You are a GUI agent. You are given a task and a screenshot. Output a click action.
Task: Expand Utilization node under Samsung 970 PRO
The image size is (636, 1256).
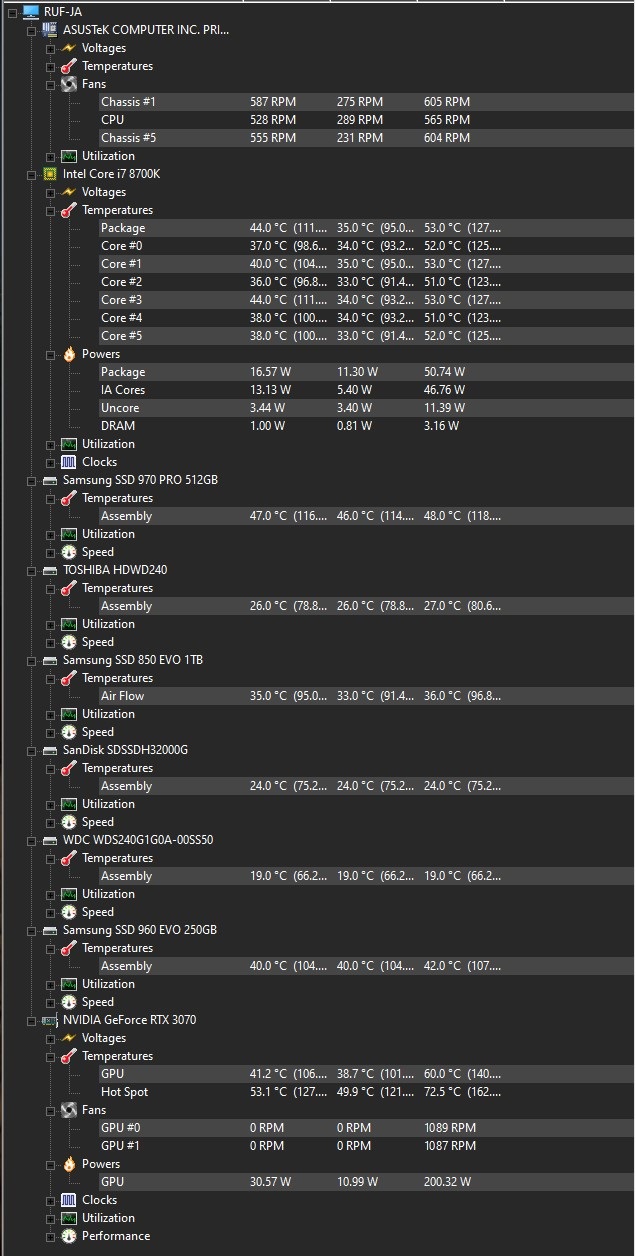click(51, 534)
